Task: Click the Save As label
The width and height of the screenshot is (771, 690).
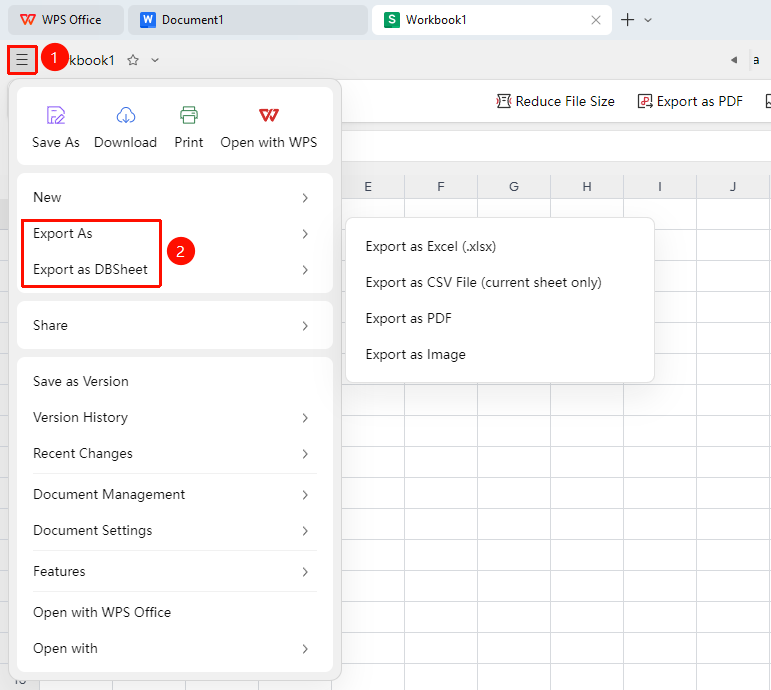Action: [x=56, y=142]
